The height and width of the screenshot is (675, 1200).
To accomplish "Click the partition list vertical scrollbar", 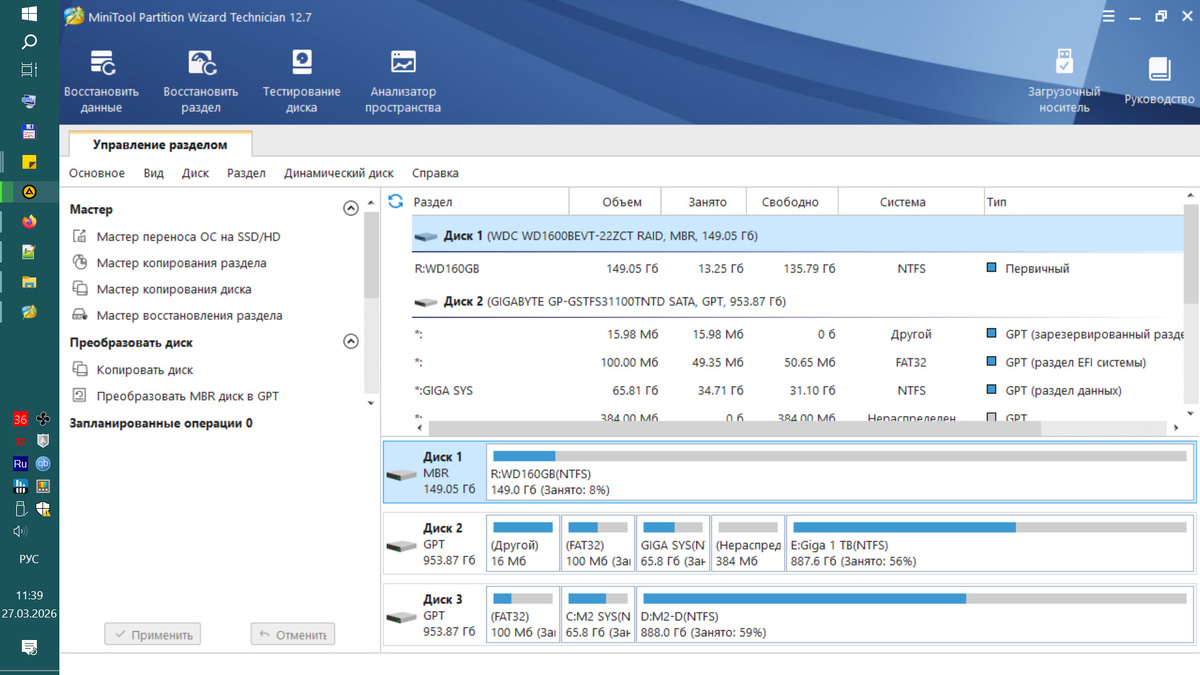I will point(1191,252).
